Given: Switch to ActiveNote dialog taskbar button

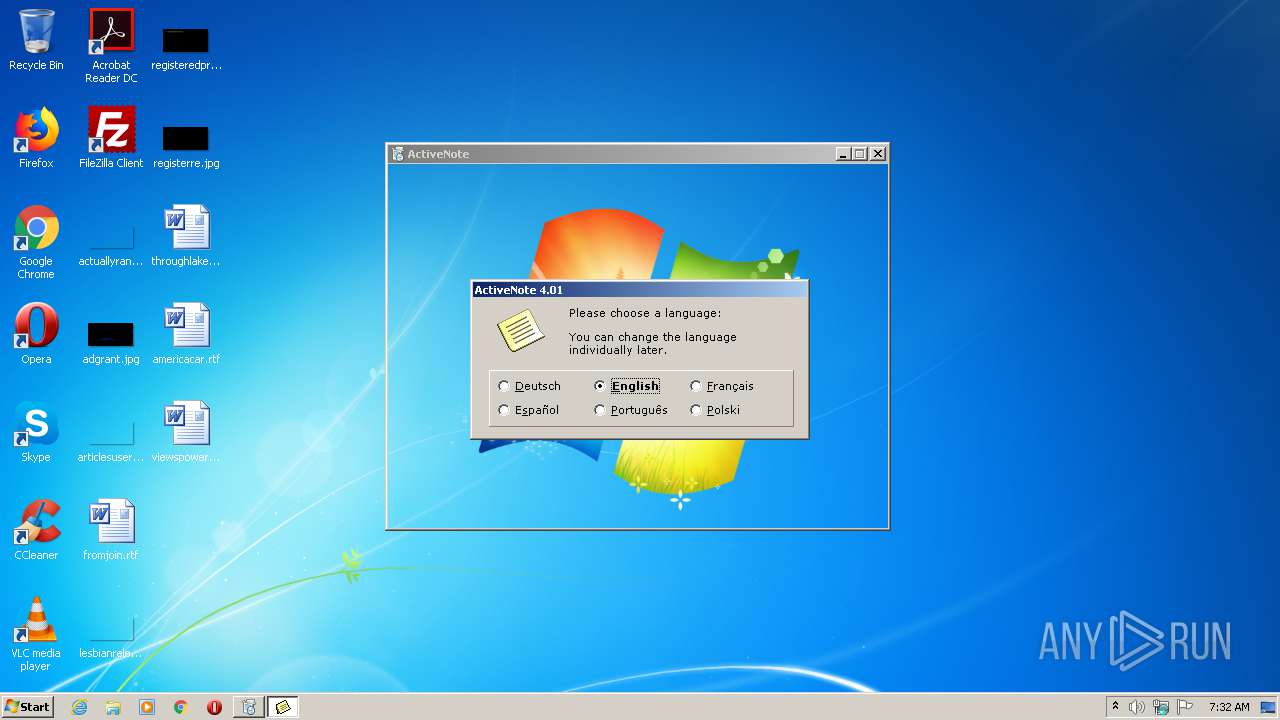Looking at the screenshot, I should click(283, 707).
